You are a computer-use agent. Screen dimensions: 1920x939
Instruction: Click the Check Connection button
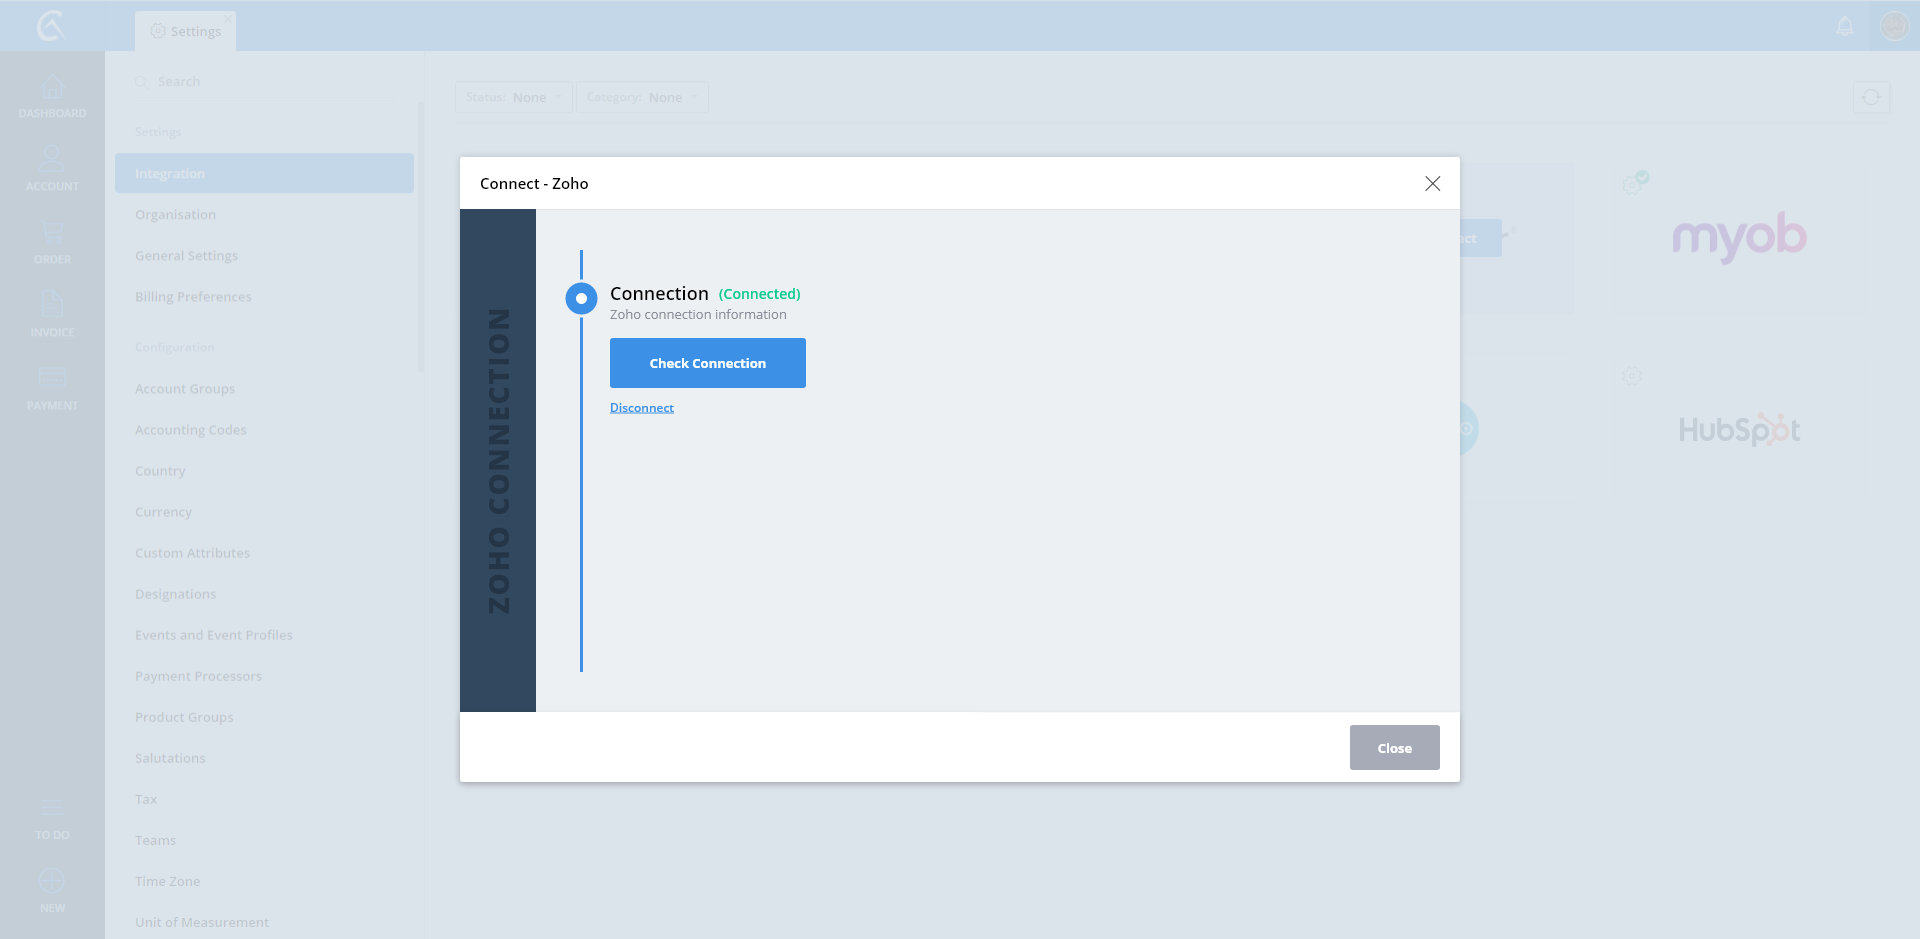707,363
